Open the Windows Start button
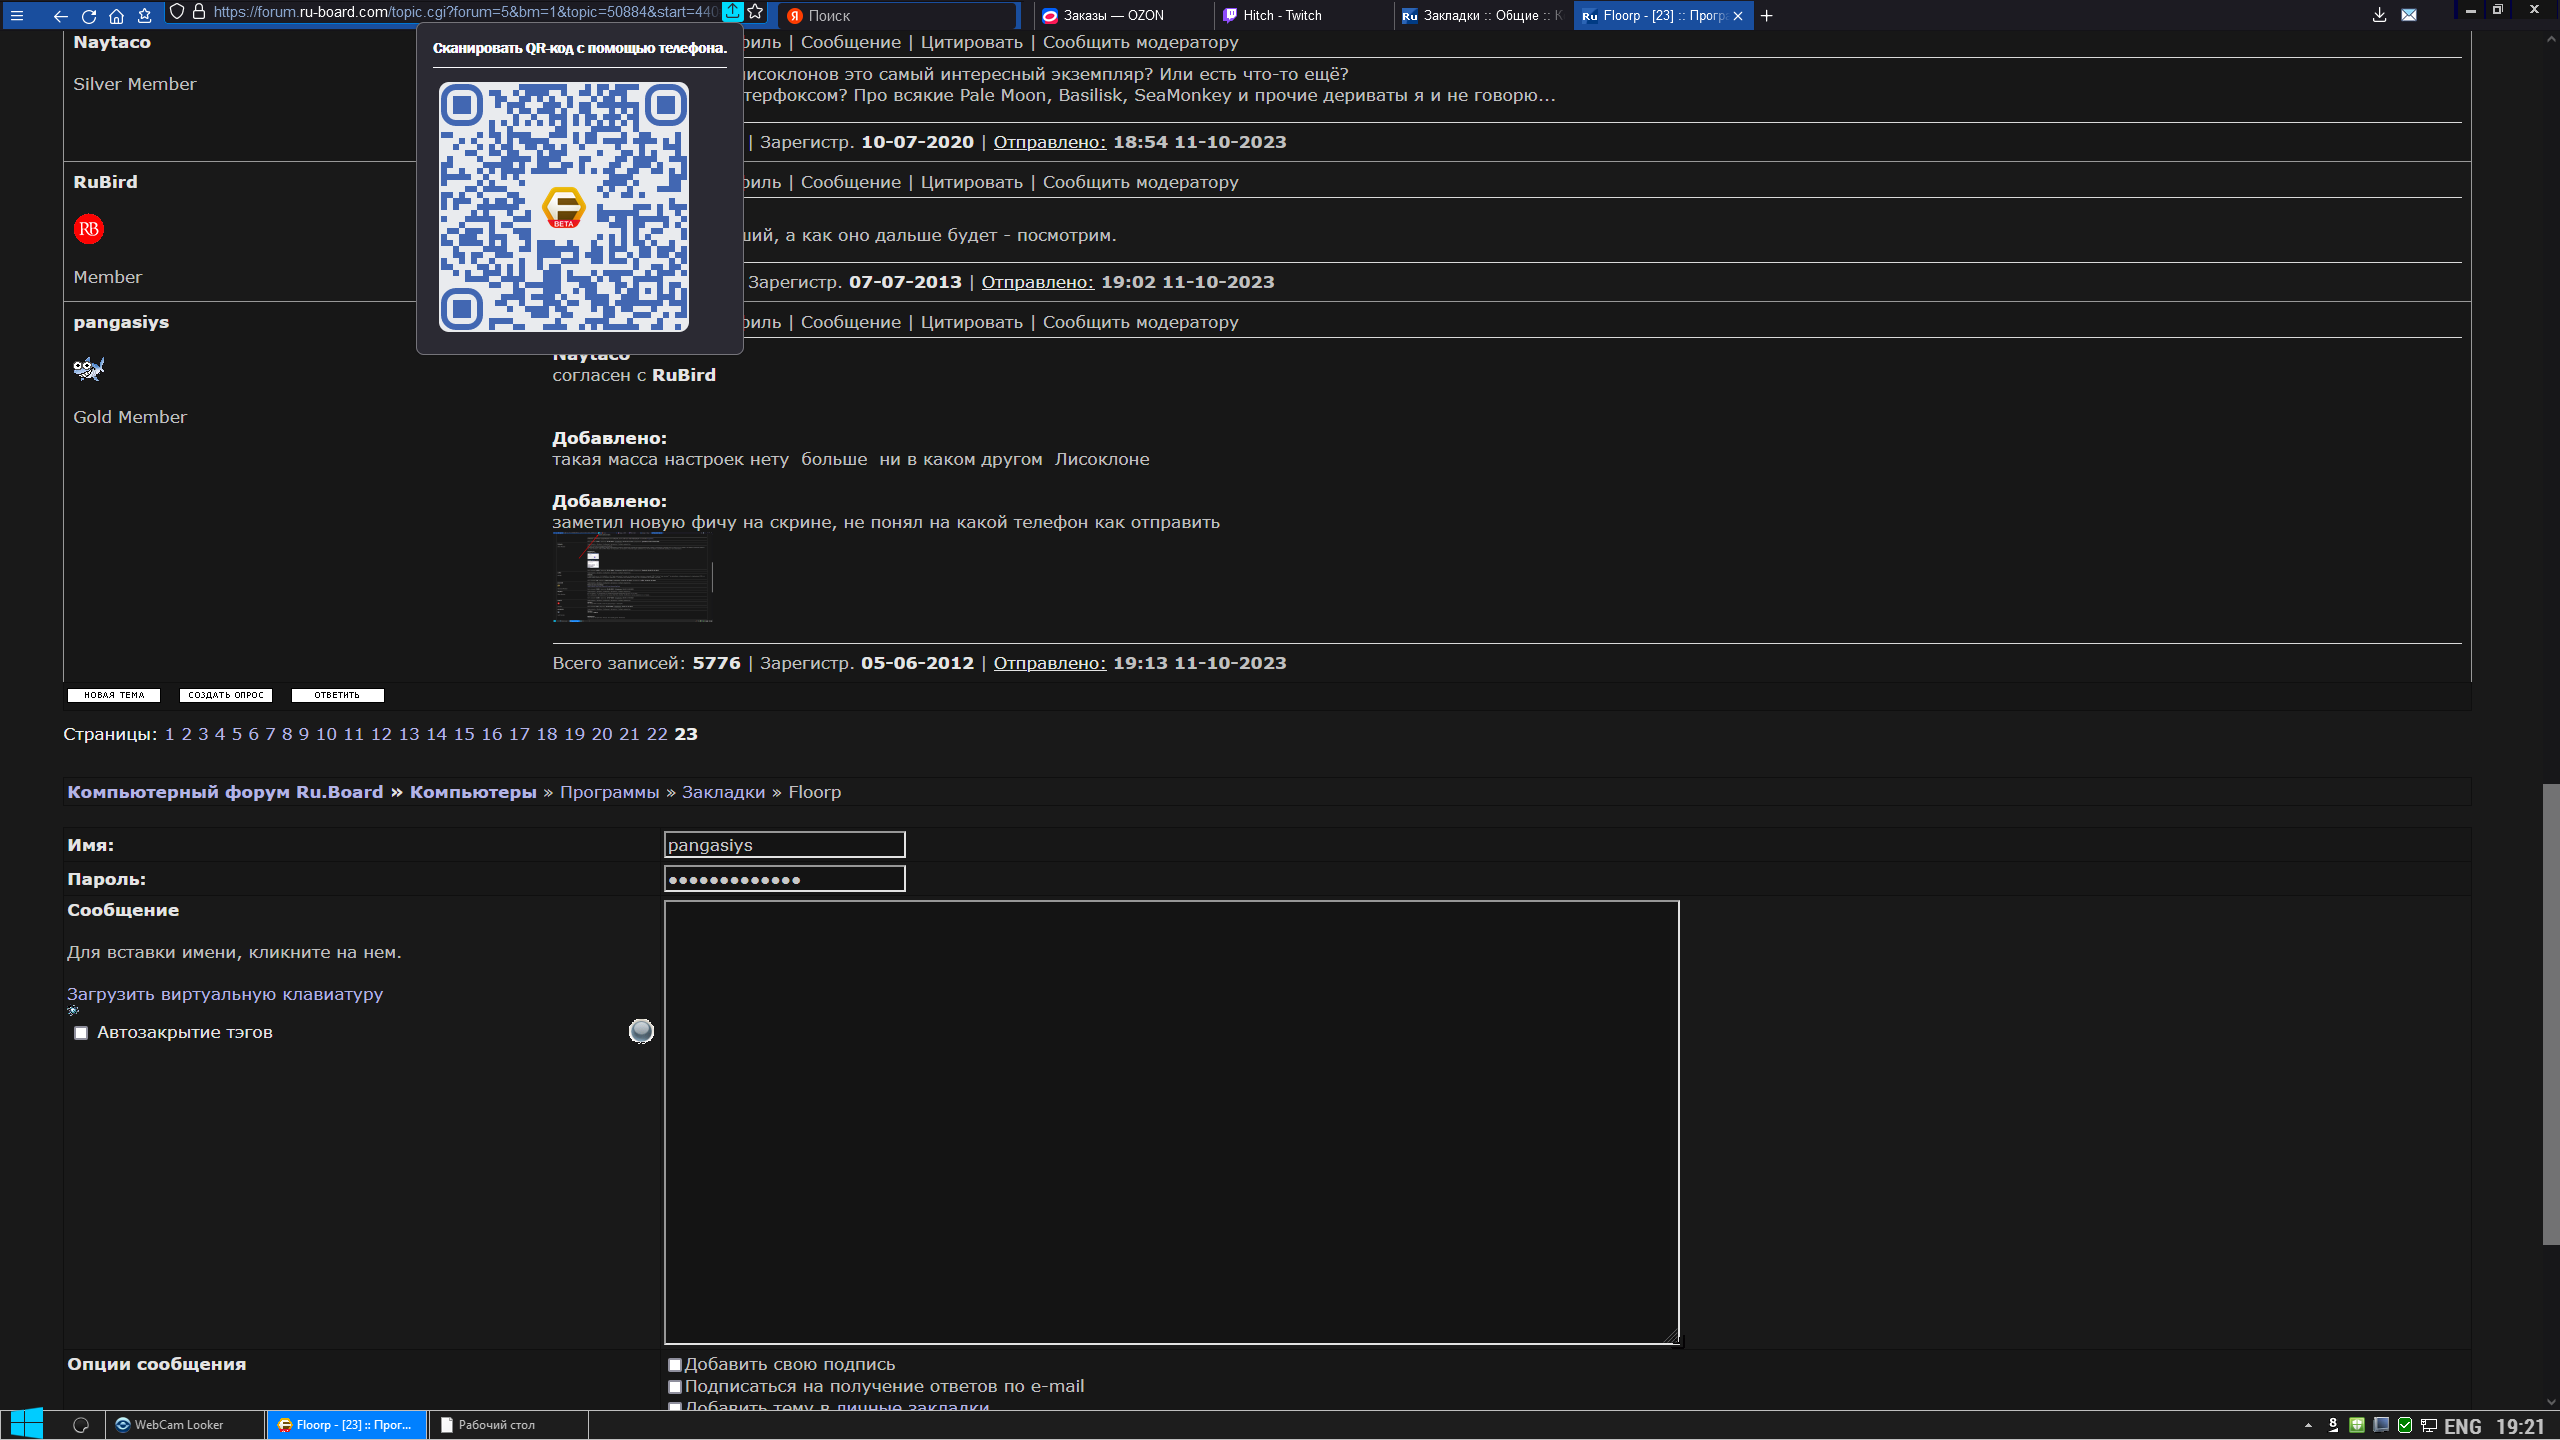This screenshot has height=1440, width=2560. 27,1425
